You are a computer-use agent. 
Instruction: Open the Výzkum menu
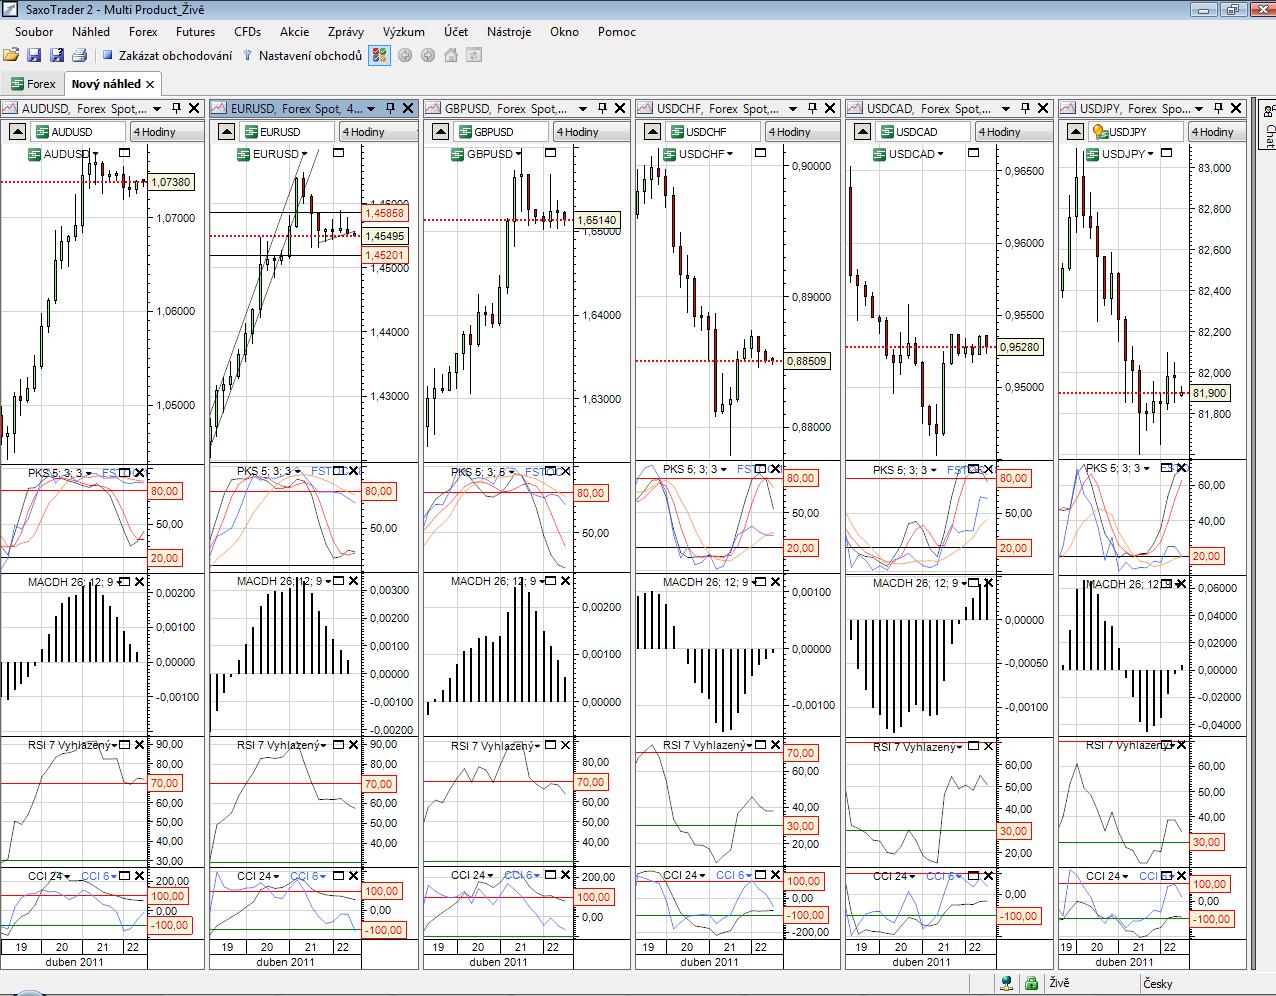tap(404, 32)
